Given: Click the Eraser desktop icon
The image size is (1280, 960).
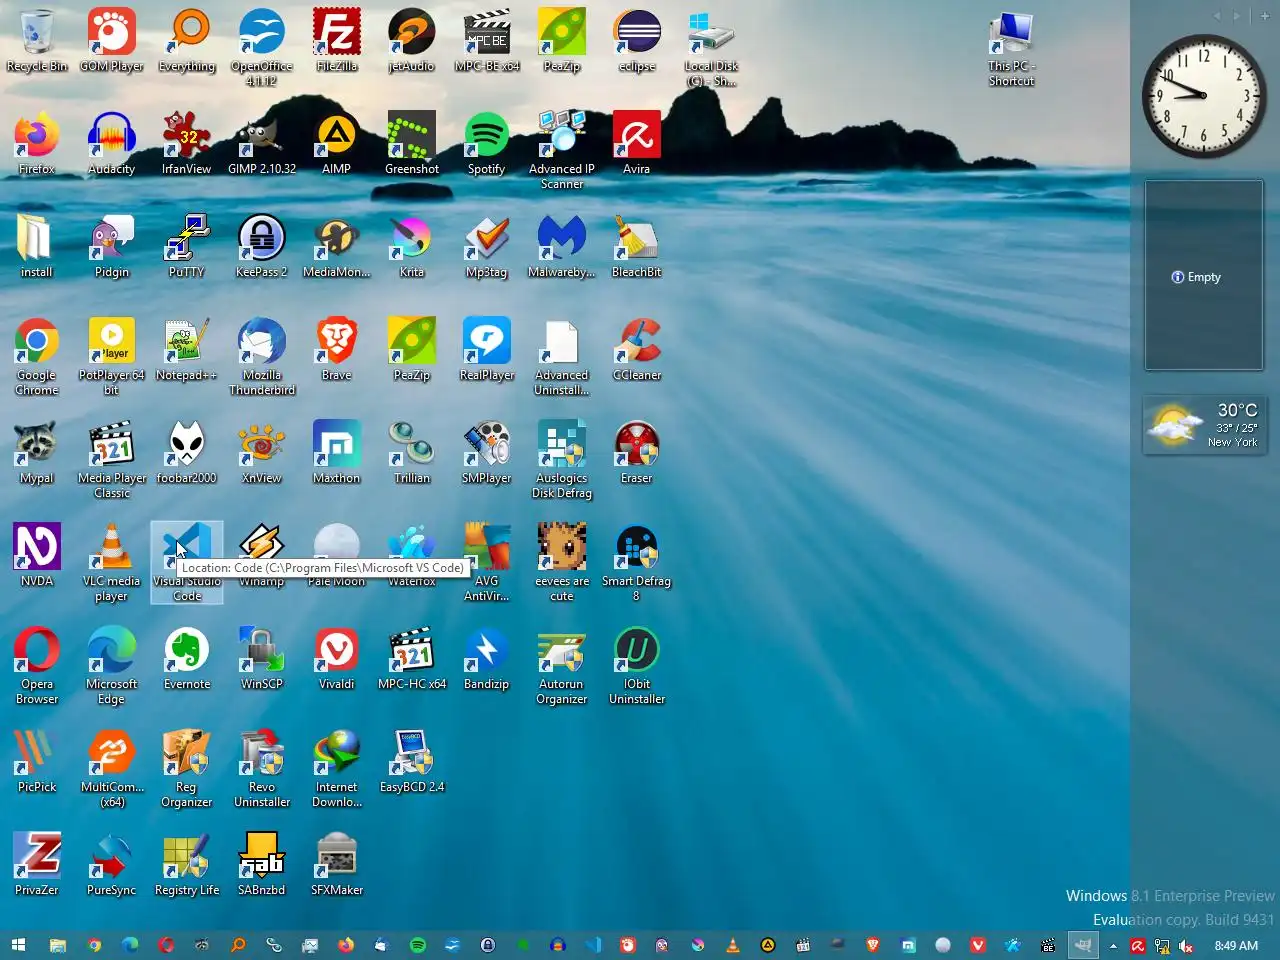Looking at the screenshot, I should [x=637, y=453].
